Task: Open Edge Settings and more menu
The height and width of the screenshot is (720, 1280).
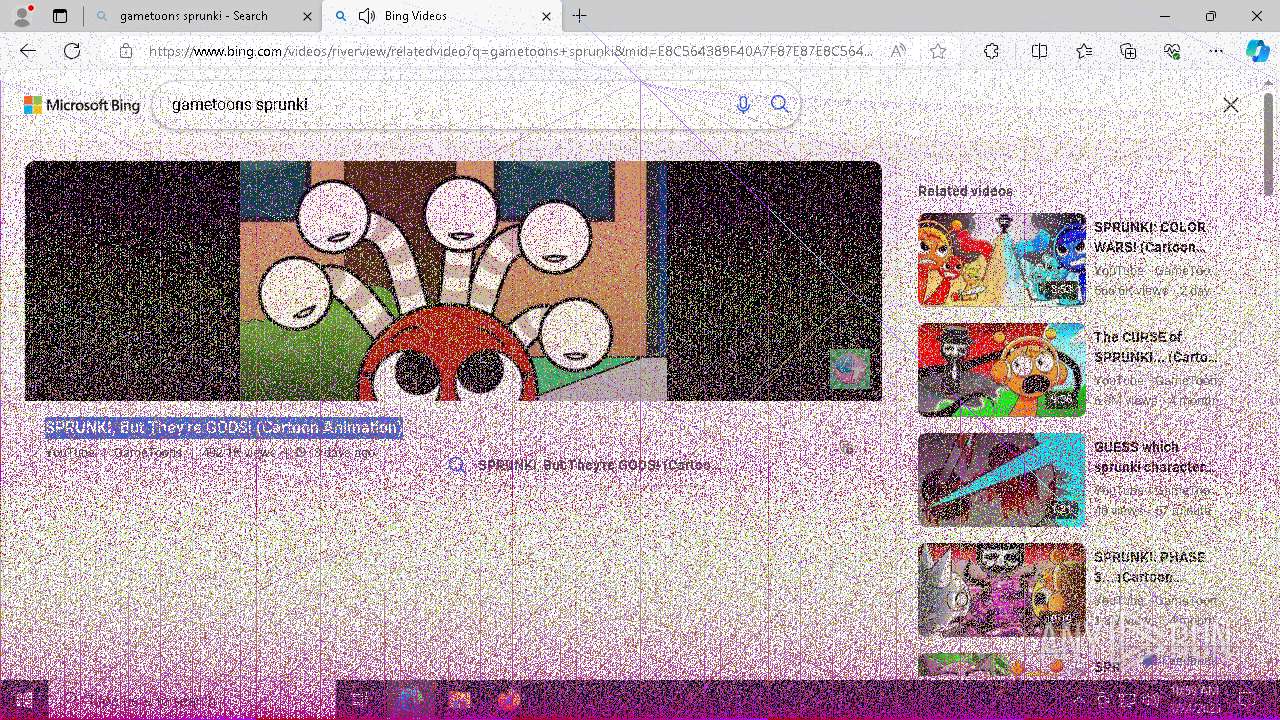Action: (x=1216, y=51)
